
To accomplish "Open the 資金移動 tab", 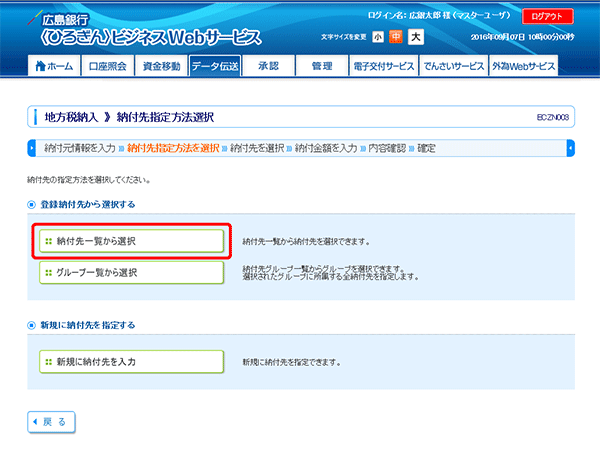I will click(x=161, y=66).
